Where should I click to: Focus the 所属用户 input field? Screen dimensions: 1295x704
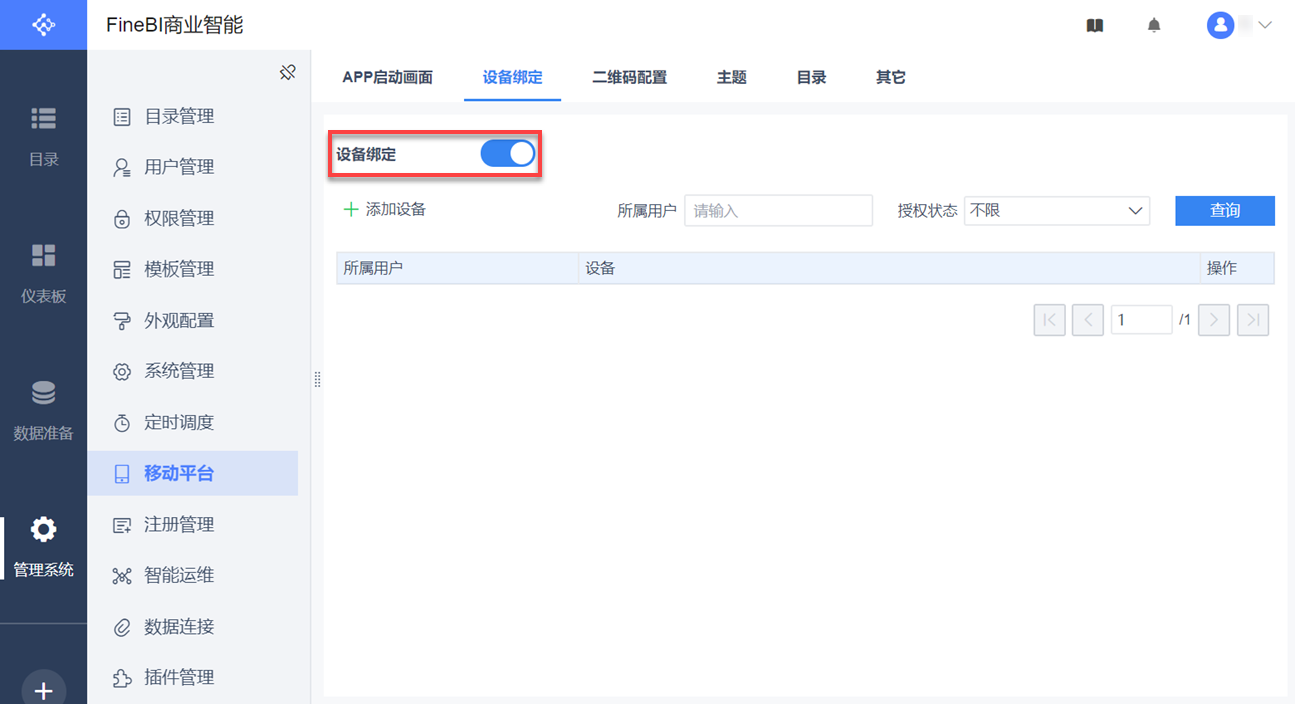pyautogui.click(x=778, y=210)
